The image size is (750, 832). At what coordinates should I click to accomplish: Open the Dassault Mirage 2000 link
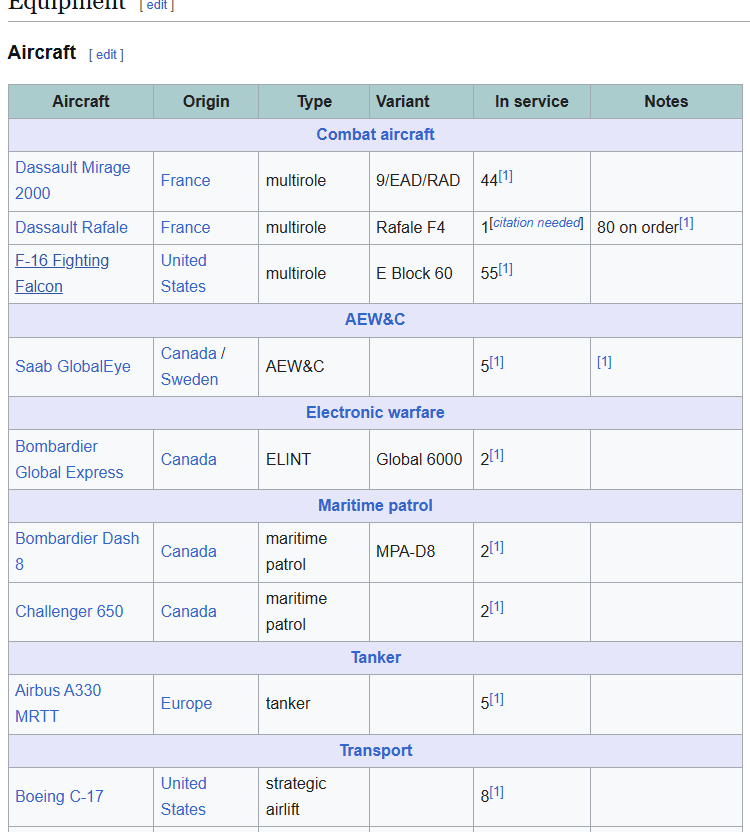click(x=73, y=180)
